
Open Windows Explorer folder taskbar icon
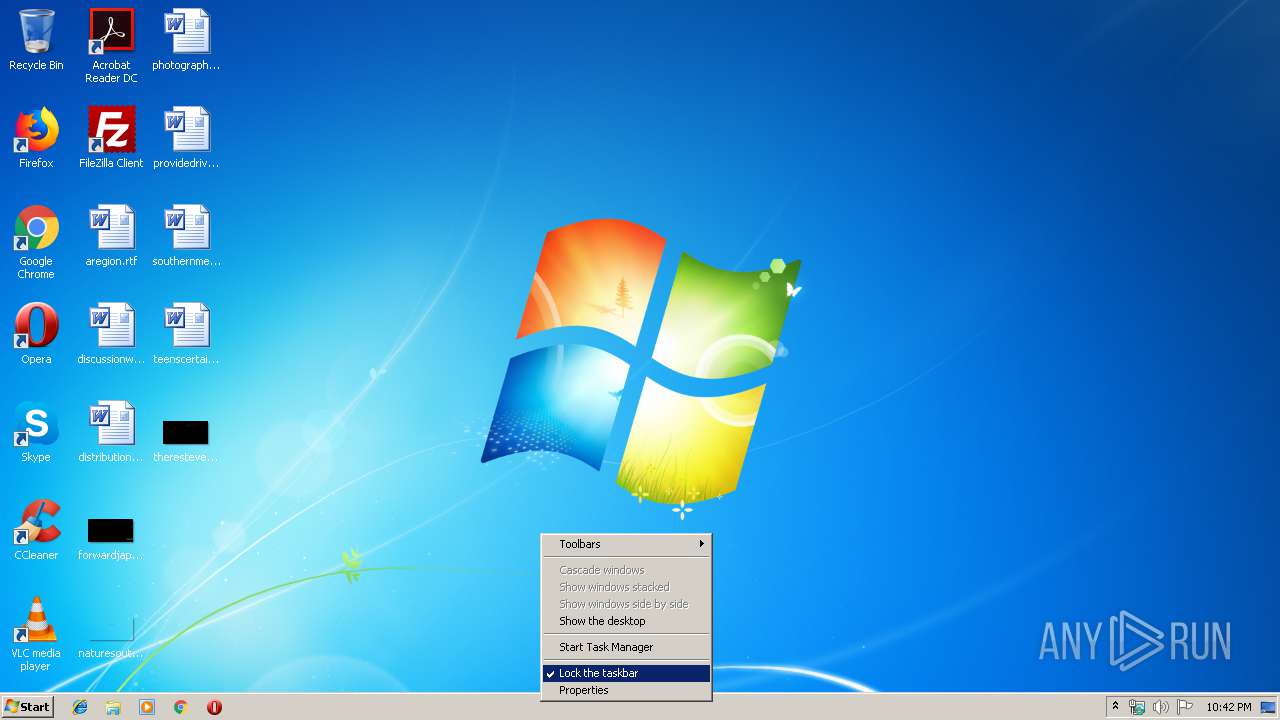click(x=113, y=707)
